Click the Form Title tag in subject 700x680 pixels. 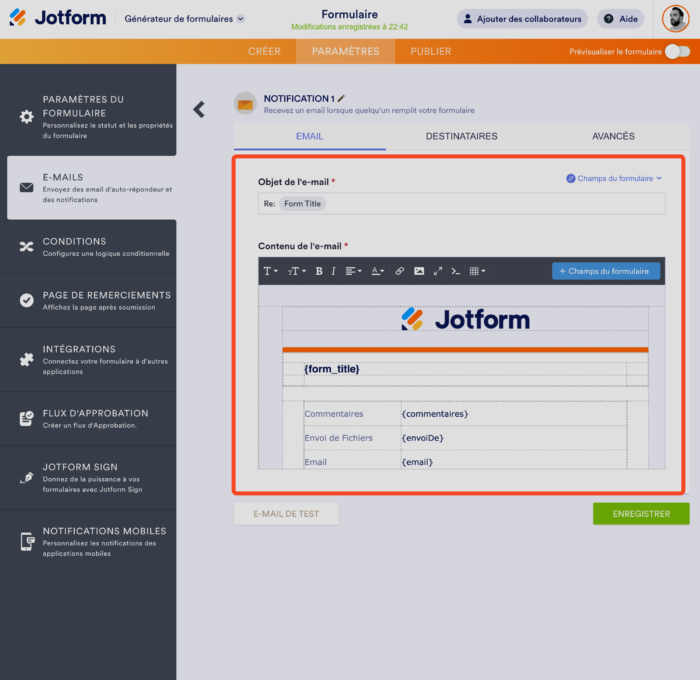tap(302, 204)
